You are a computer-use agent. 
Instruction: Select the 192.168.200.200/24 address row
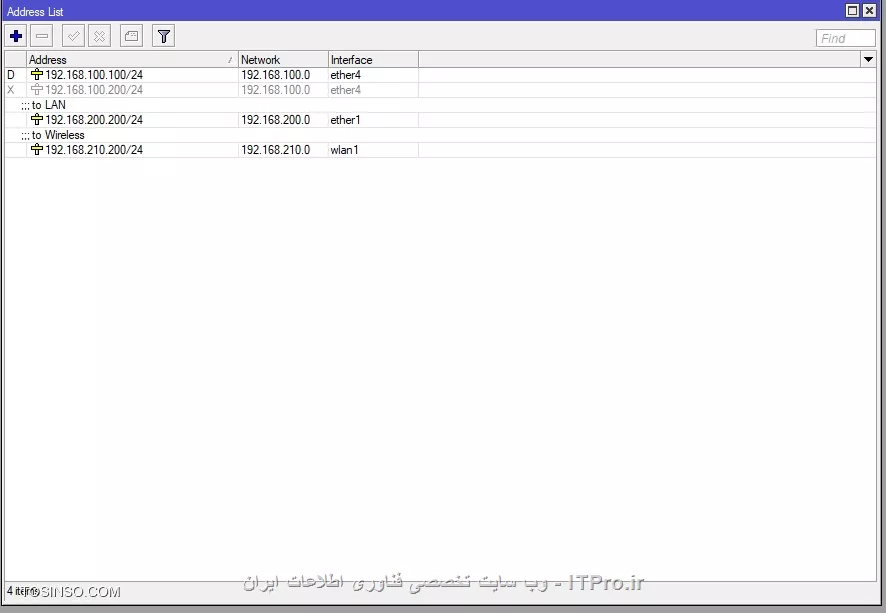coord(440,120)
